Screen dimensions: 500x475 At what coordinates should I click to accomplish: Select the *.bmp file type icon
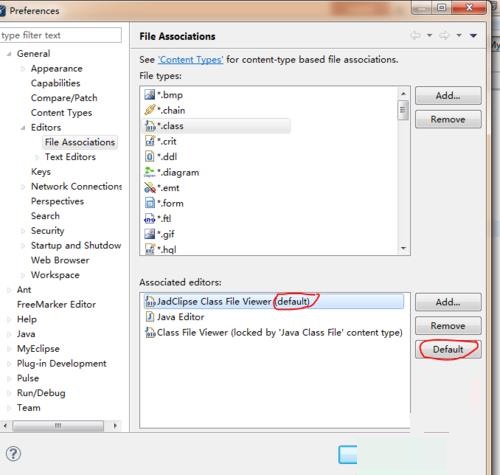point(150,95)
